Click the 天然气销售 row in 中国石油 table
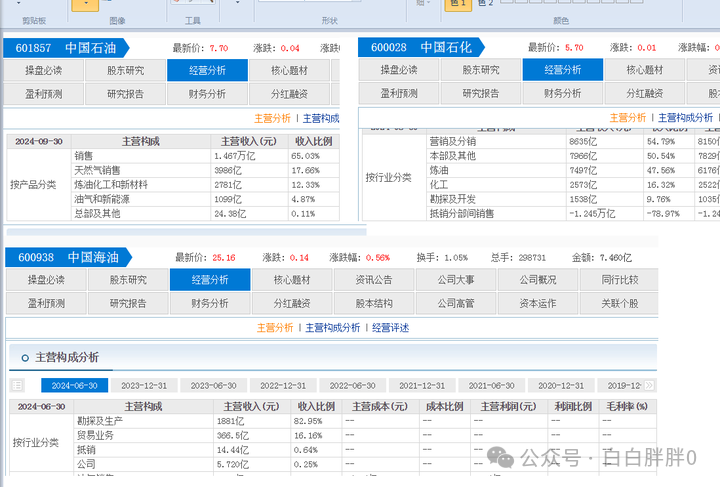 coord(205,170)
